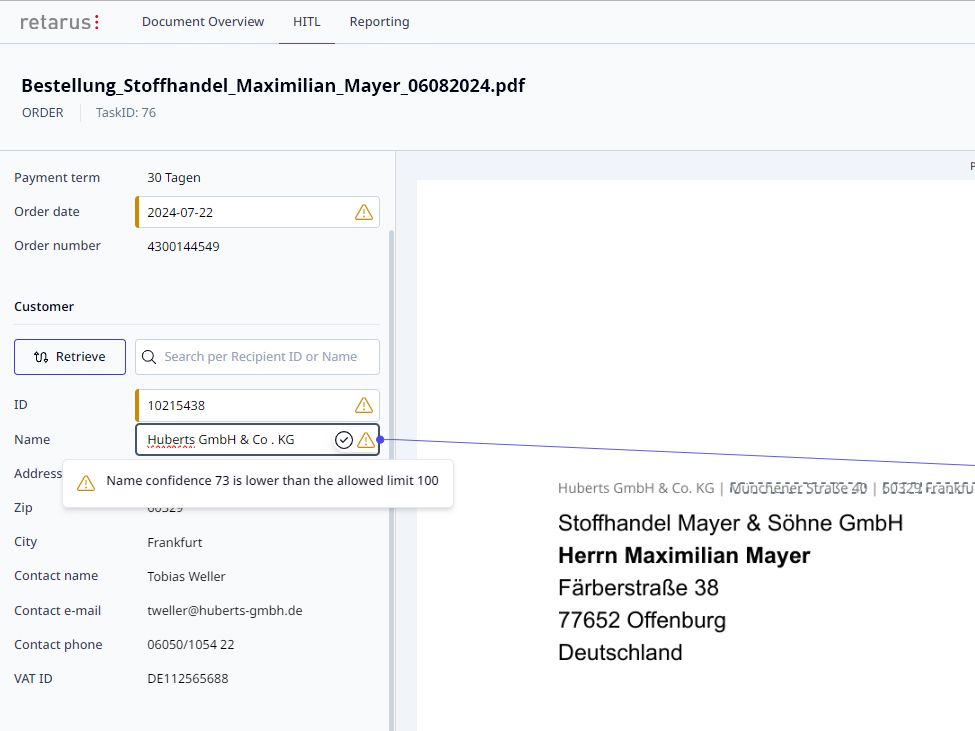Image resolution: width=975 pixels, height=731 pixels.
Task: Open the Reporting tab
Action: coord(379,22)
